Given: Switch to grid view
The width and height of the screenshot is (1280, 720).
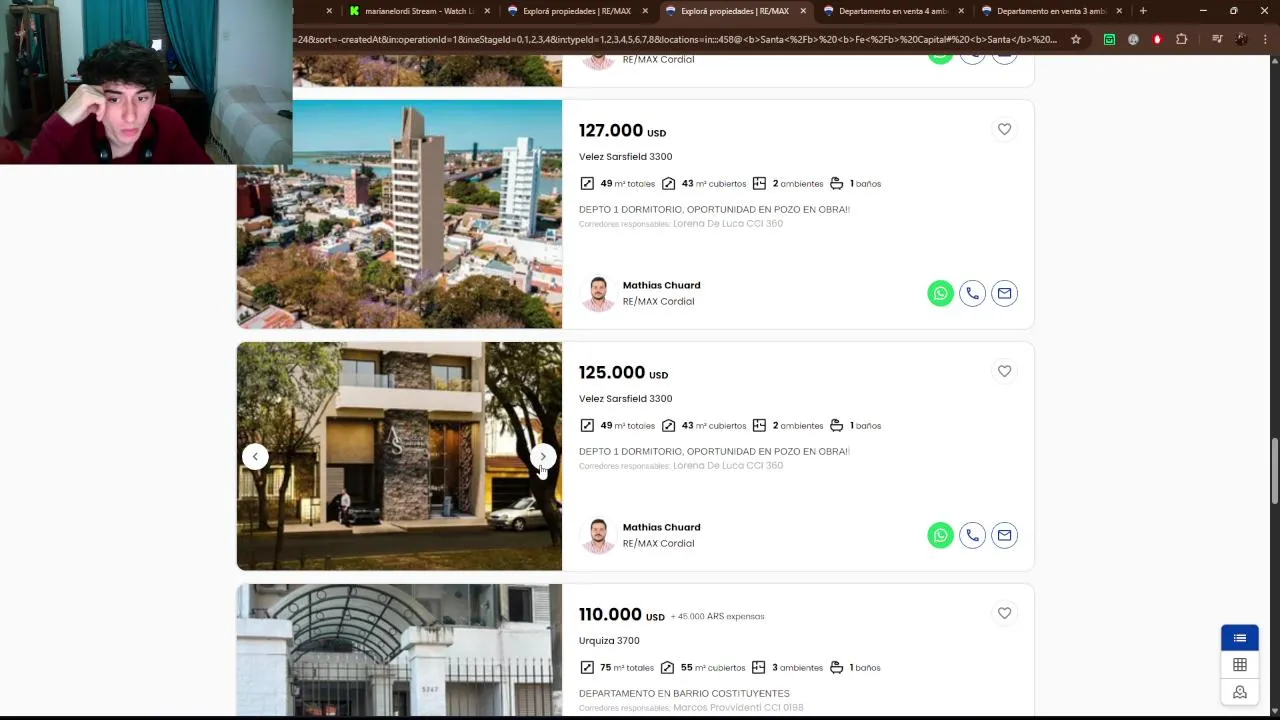Looking at the screenshot, I should coord(1239,665).
